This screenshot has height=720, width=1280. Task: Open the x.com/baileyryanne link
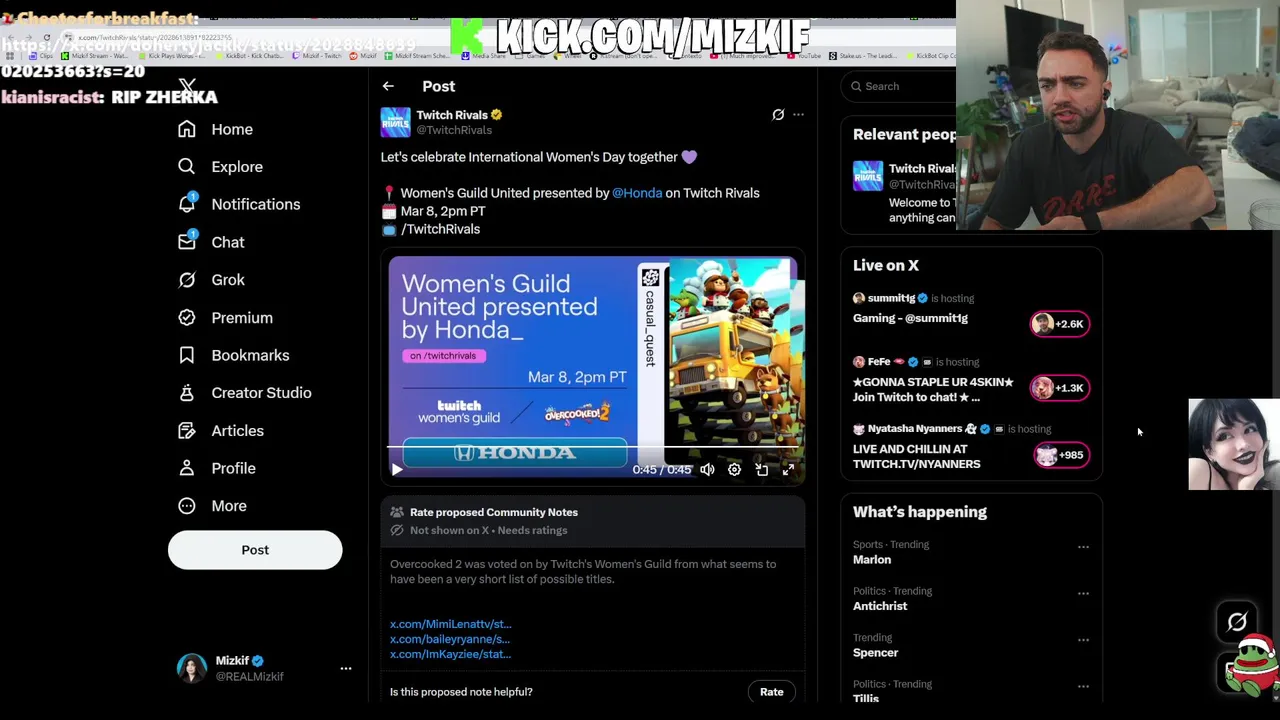tap(449, 639)
